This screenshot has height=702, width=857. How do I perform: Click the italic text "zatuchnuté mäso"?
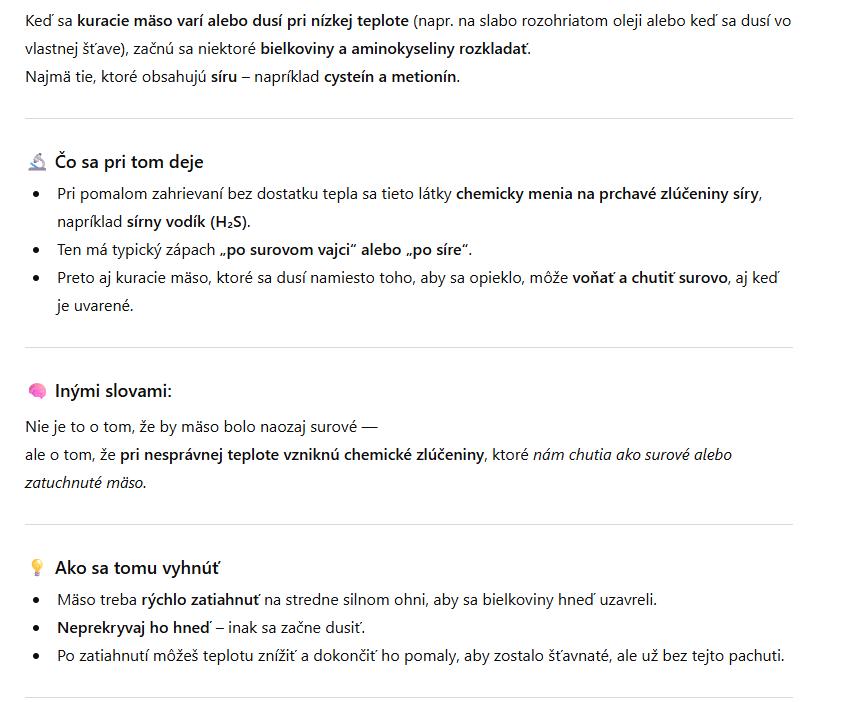(x=85, y=483)
